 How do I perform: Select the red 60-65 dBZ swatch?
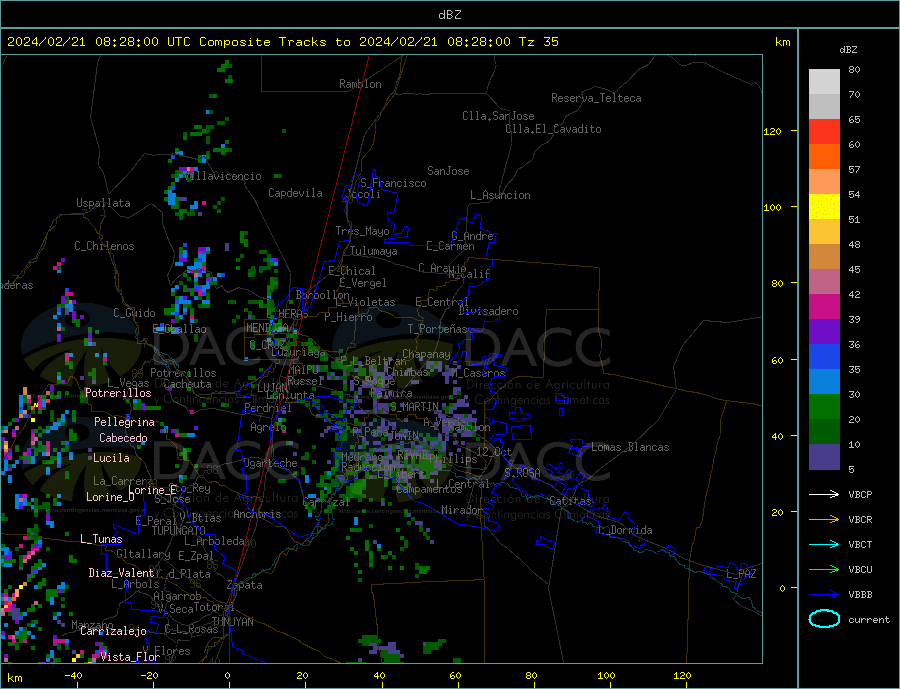[824, 131]
